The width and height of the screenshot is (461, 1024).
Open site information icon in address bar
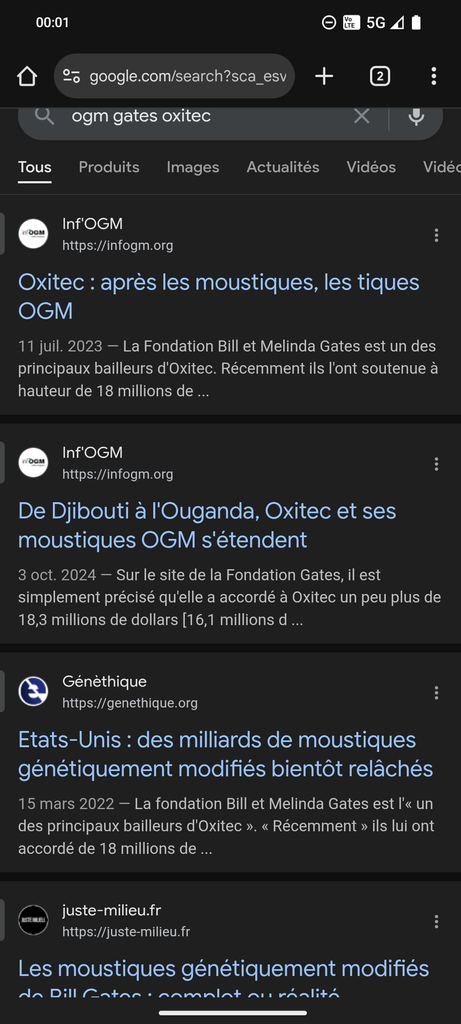pos(71,76)
